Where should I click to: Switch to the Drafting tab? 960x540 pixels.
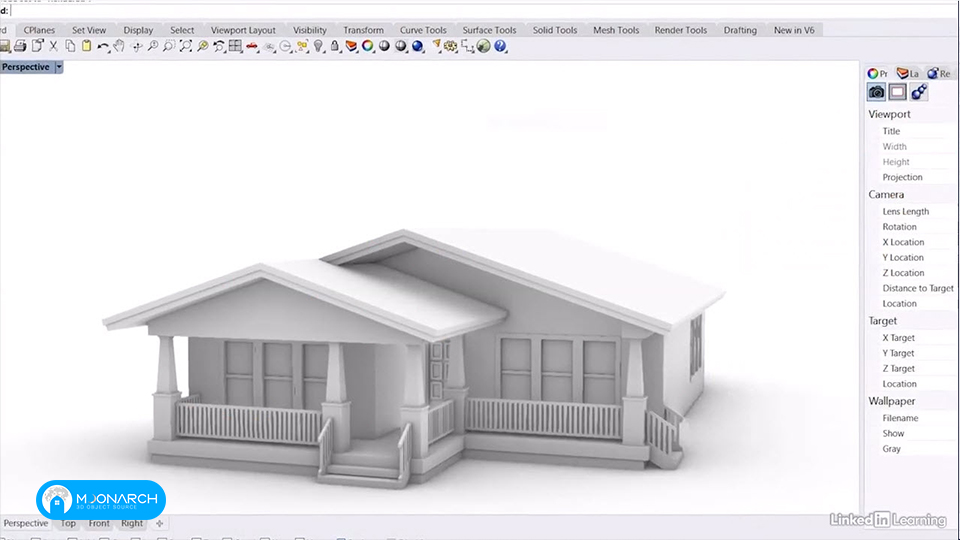740,30
